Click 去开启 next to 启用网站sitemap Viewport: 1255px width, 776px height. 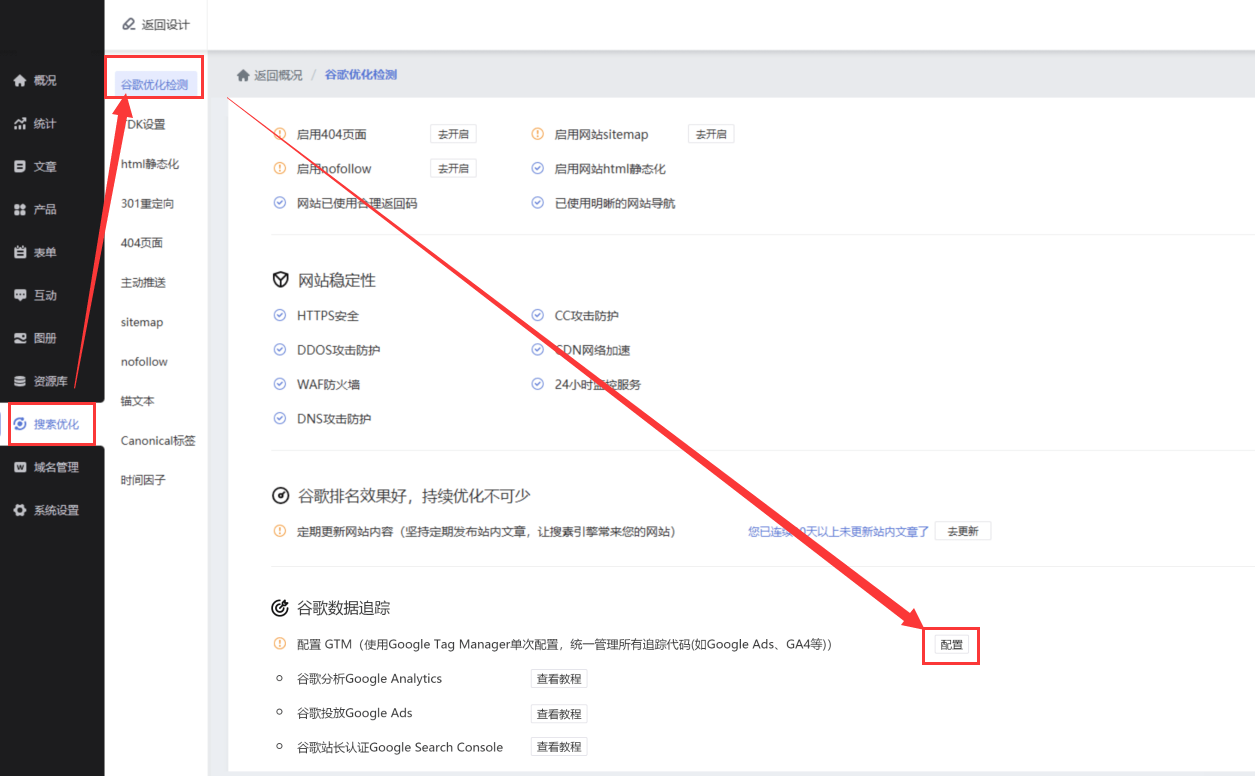[711, 134]
